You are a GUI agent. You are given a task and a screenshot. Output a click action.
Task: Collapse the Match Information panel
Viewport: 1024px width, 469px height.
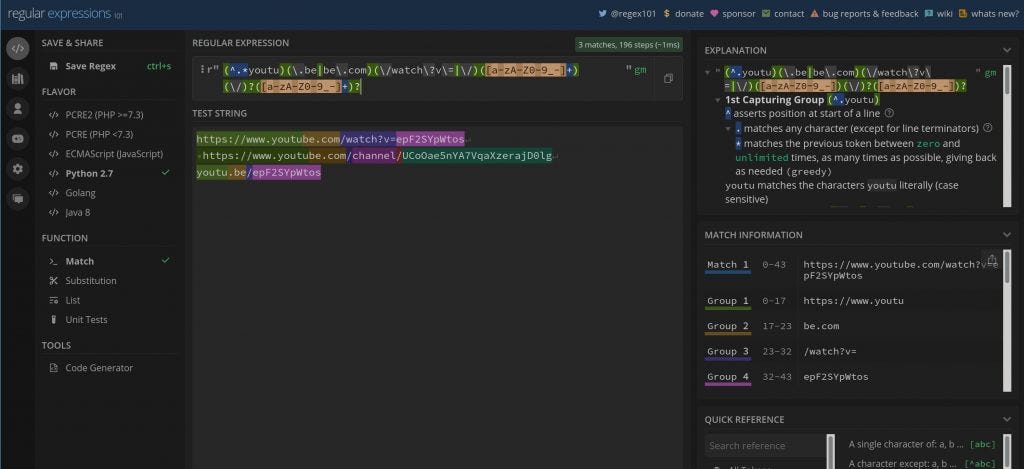click(x=1007, y=235)
